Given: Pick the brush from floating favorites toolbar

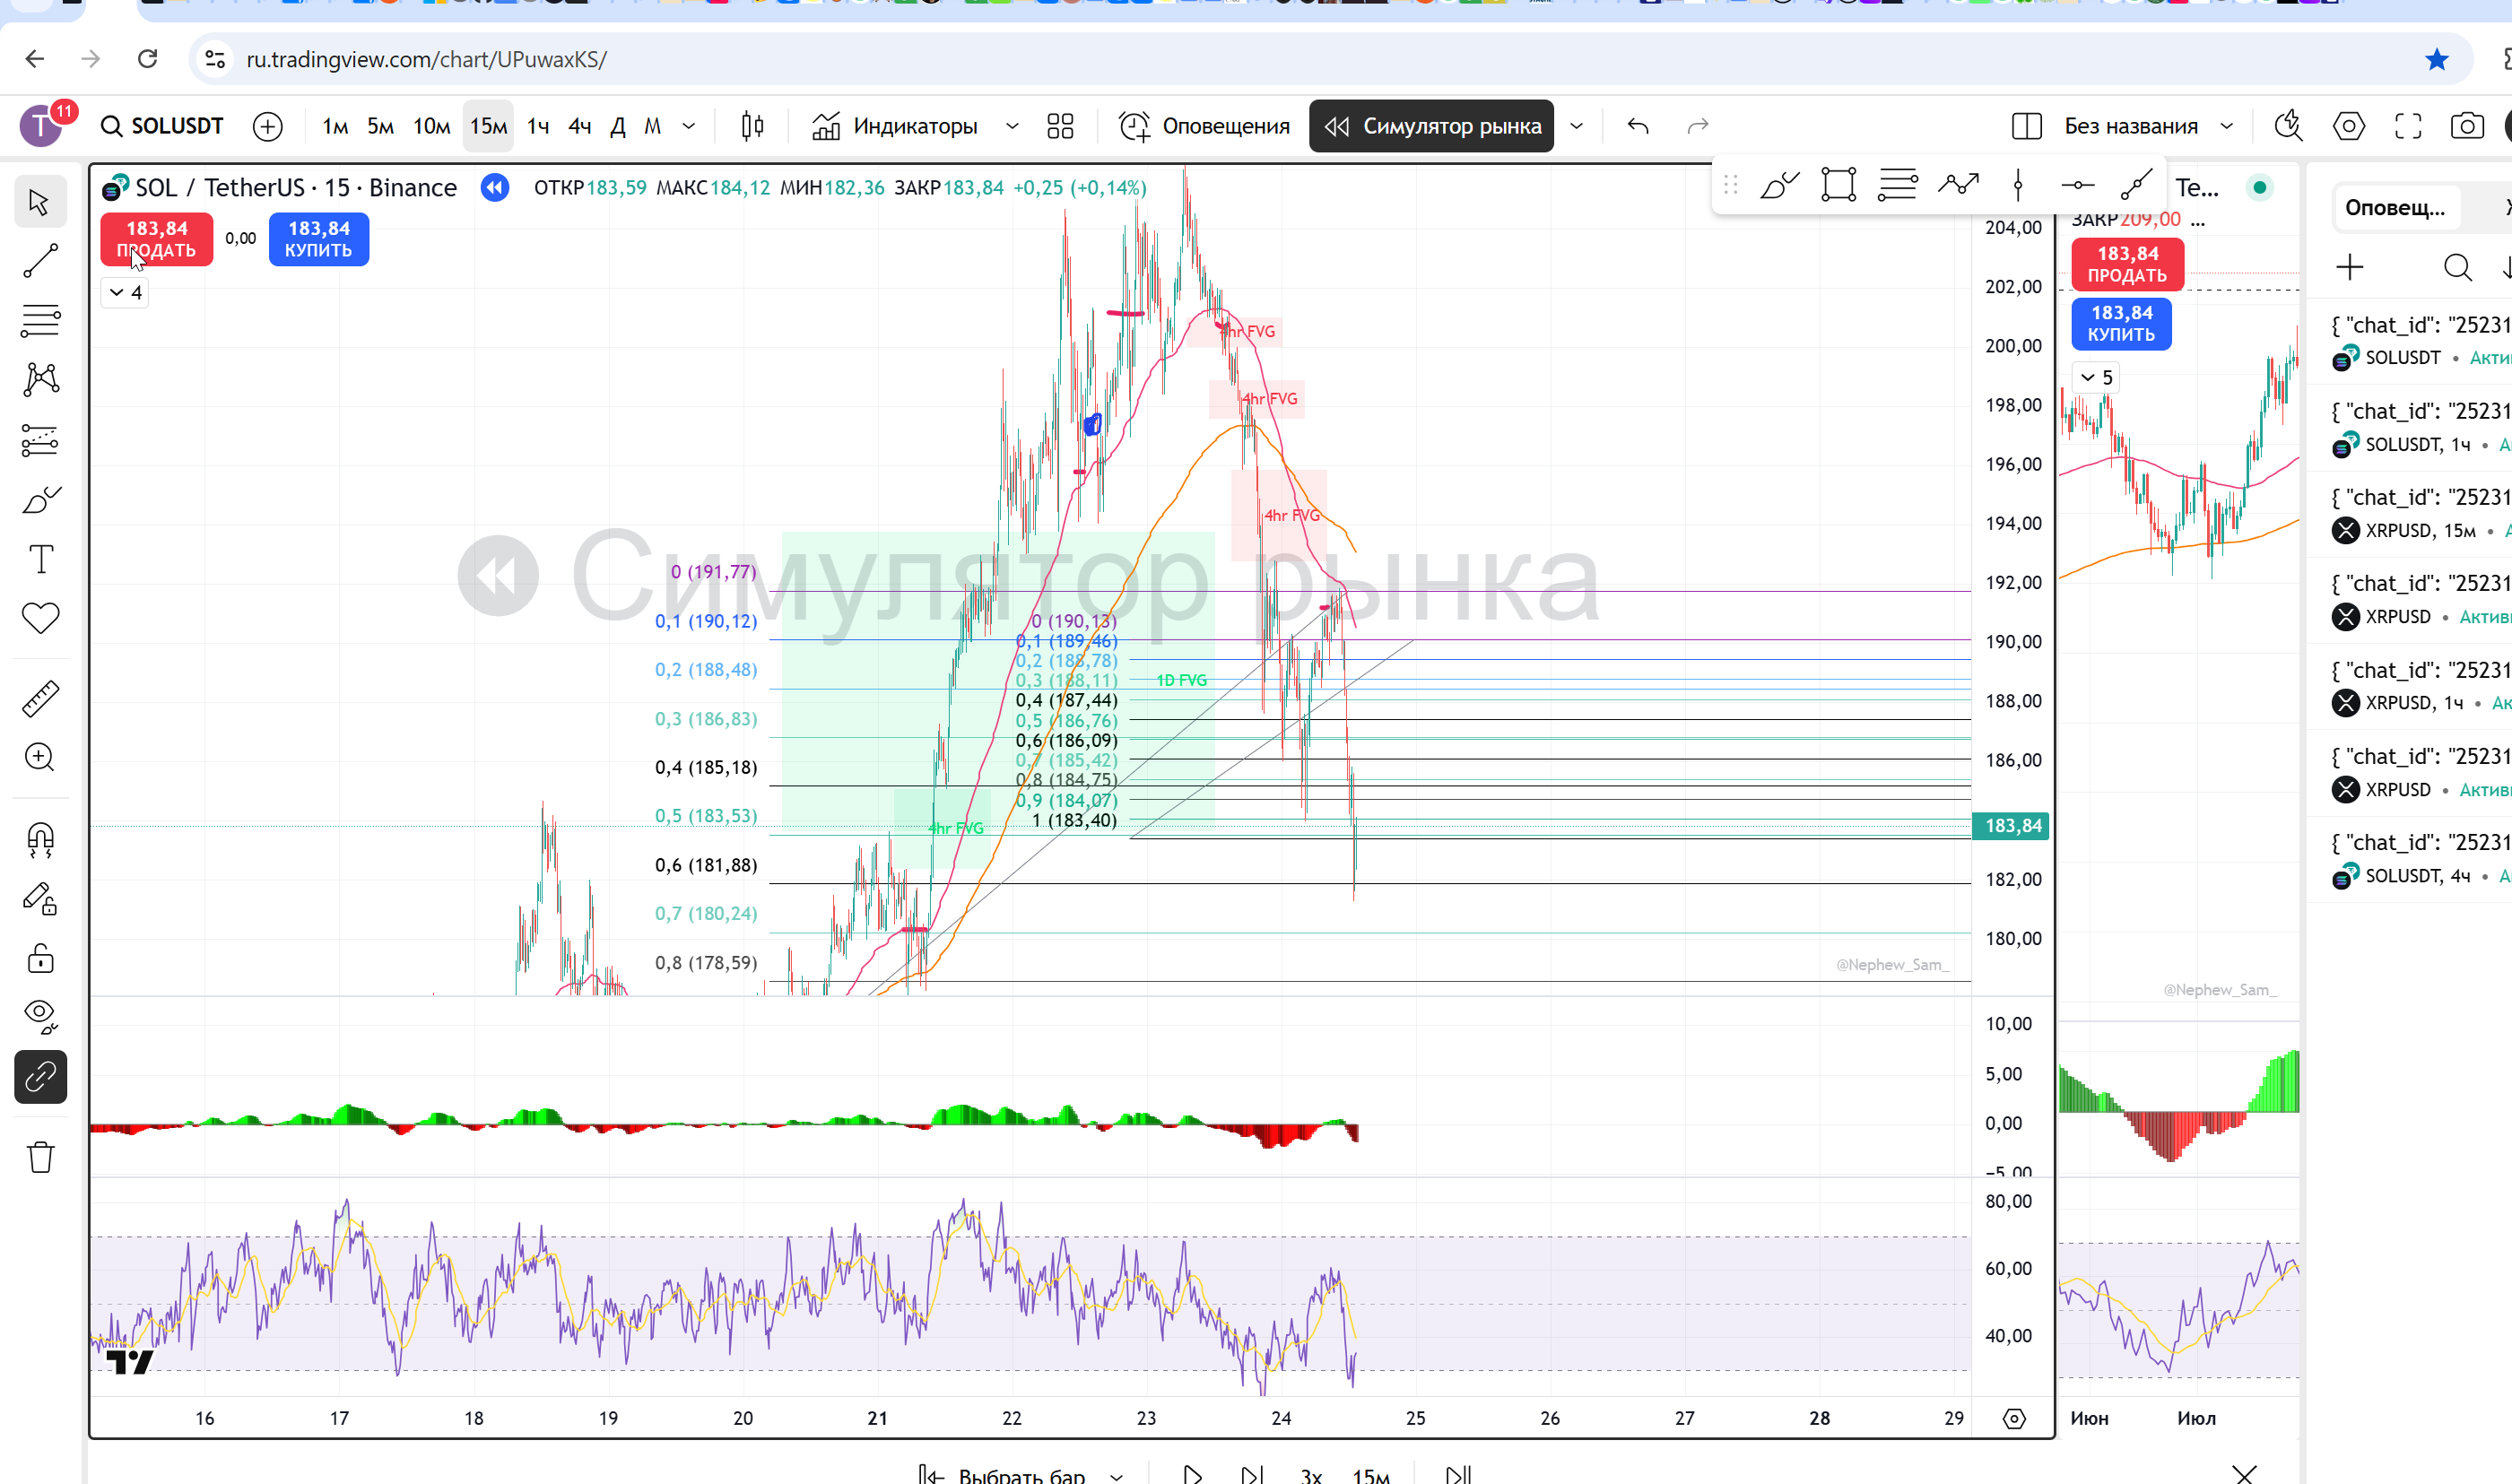Looking at the screenshot, I should point(1779,185).
